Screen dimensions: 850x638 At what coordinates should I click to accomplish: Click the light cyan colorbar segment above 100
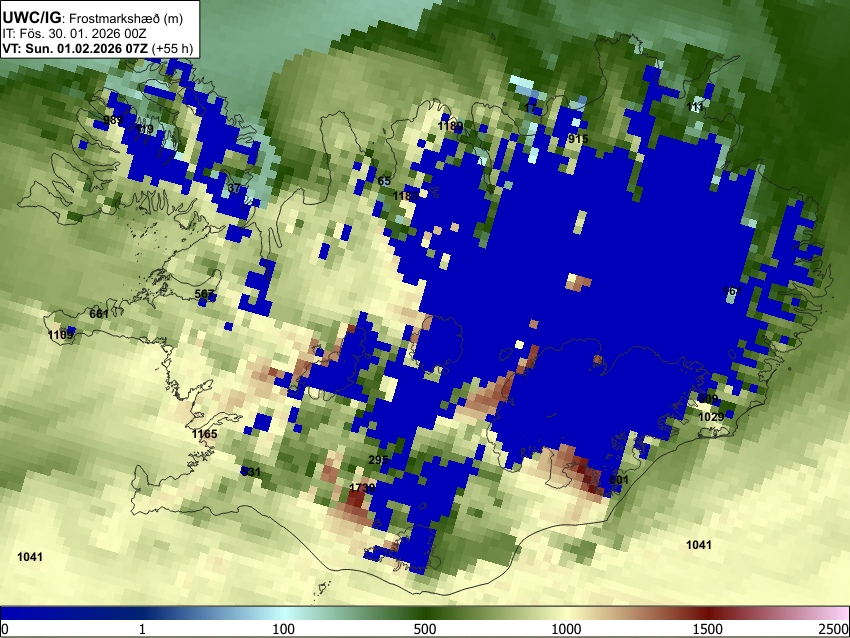[284, 613]
